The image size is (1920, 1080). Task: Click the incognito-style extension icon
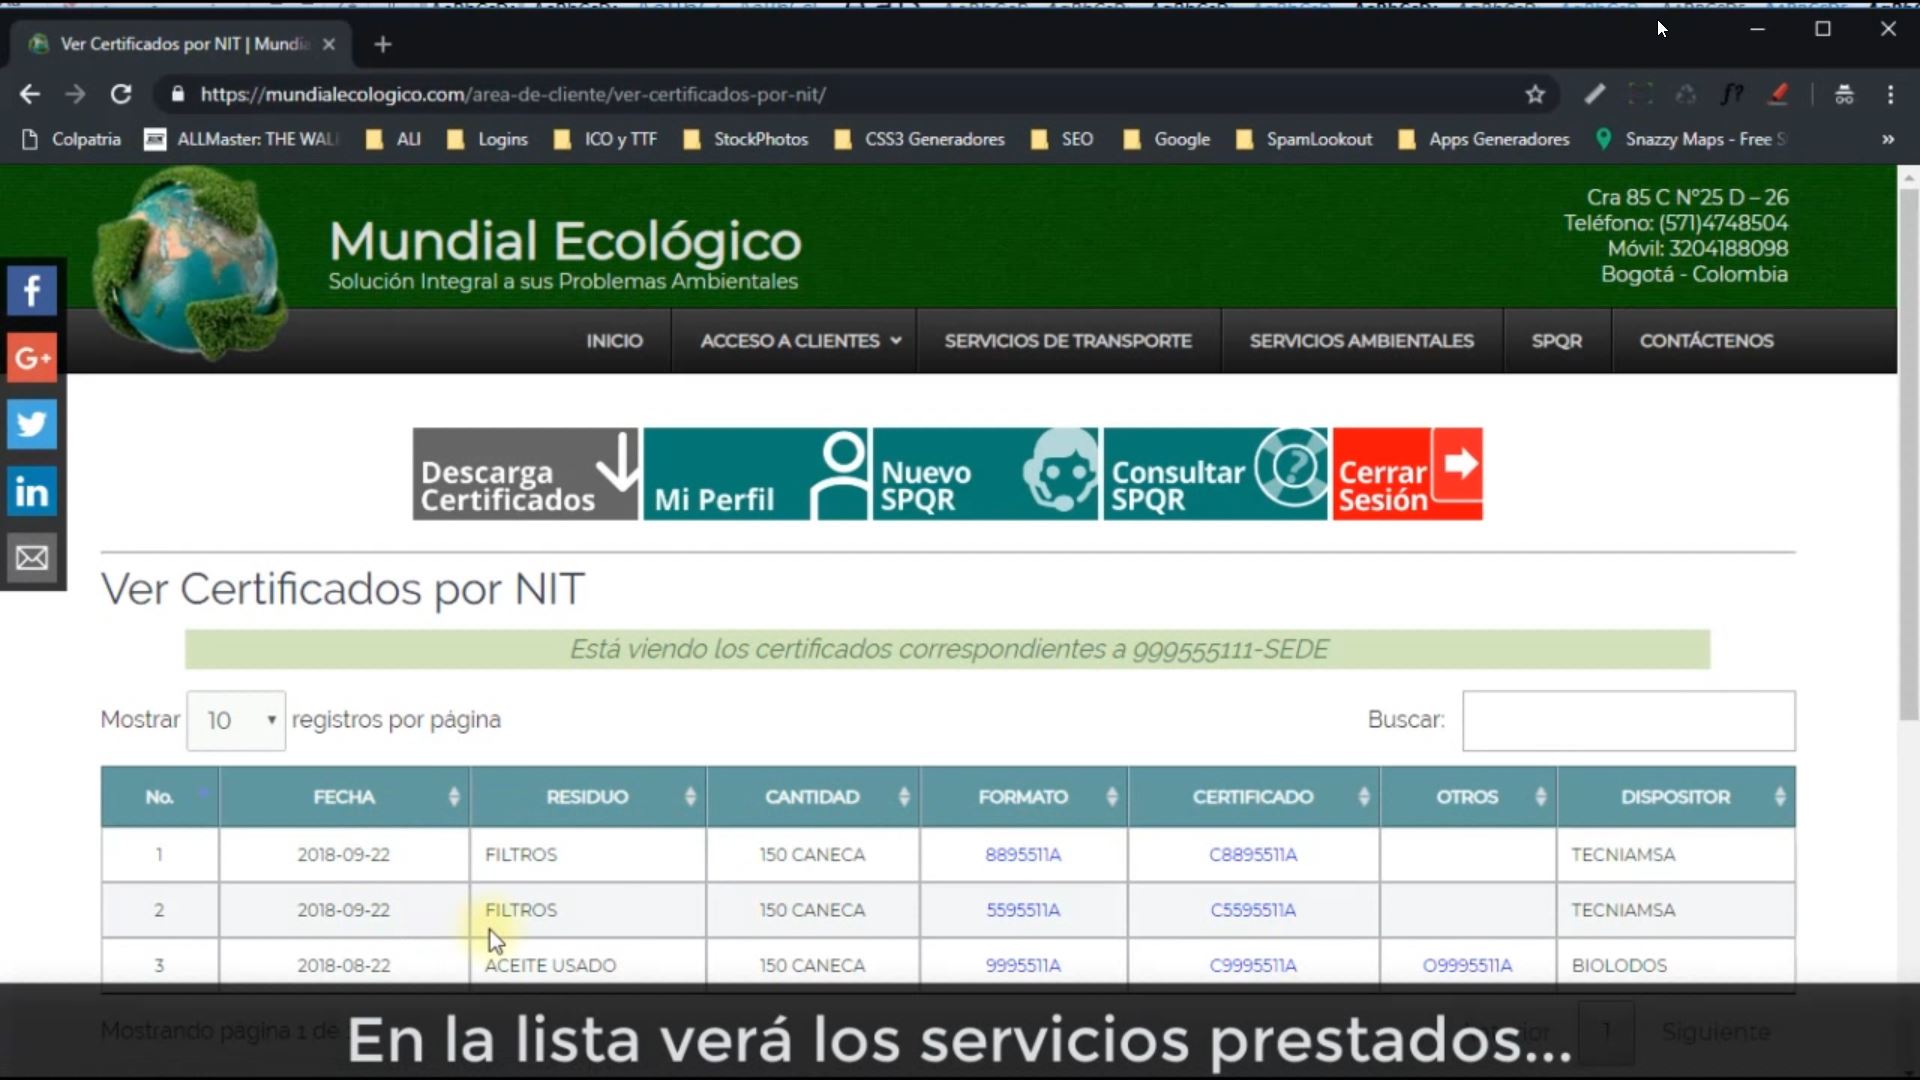[x=1844, y=94]
